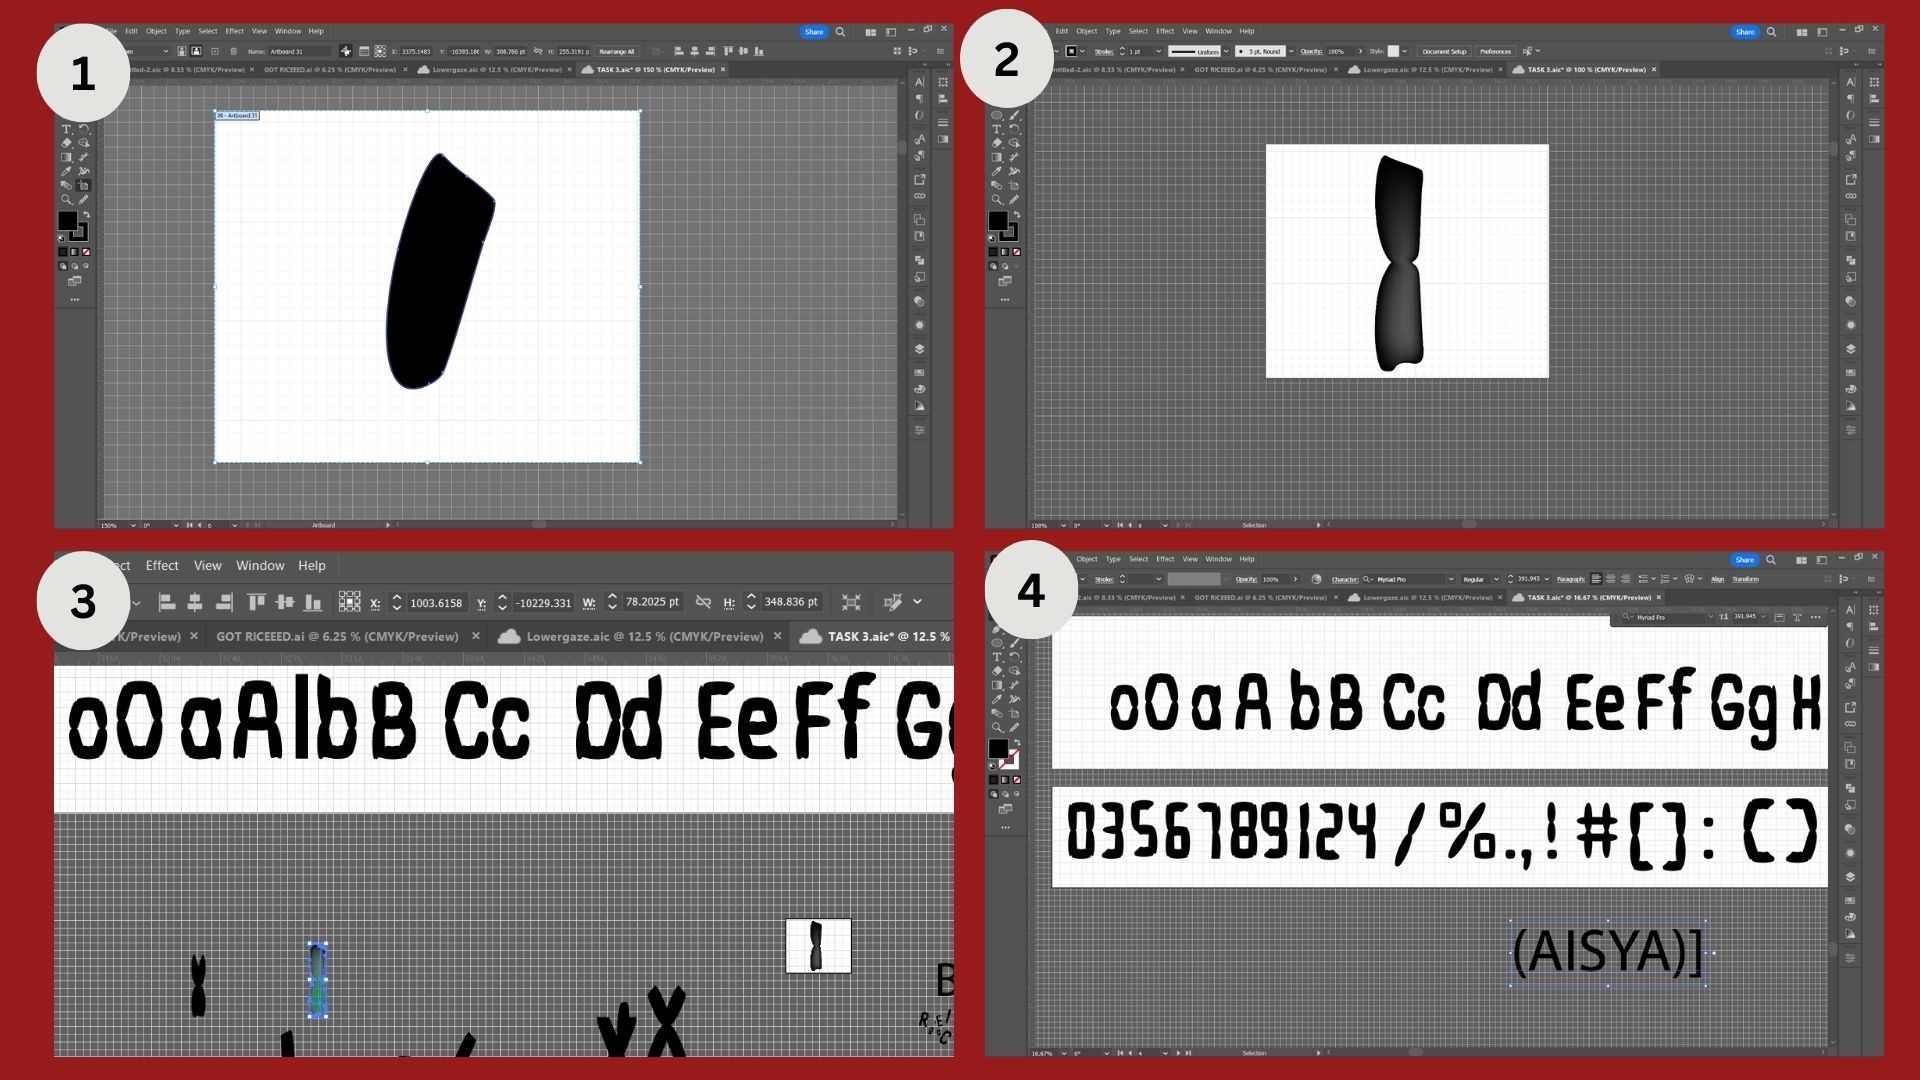Click the Share button in panel 1
Viewport: 1920px width, 1080px height.
(x=814, y=32)
